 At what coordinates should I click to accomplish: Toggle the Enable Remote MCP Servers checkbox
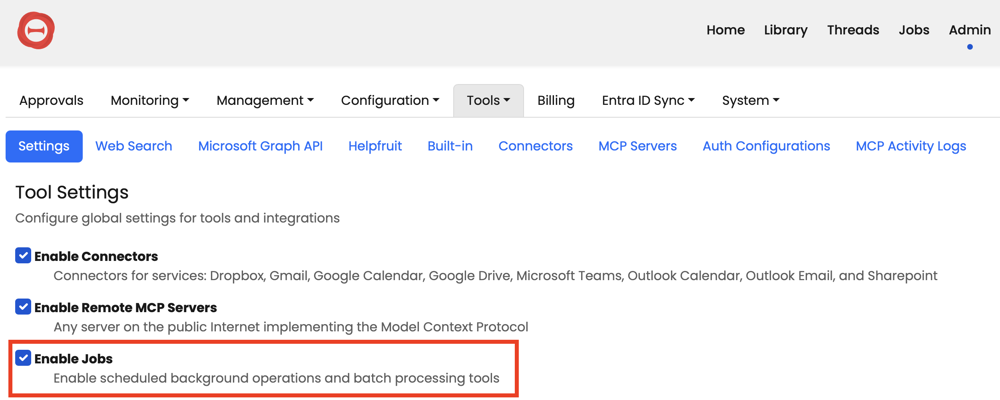(x=23, y=307)
